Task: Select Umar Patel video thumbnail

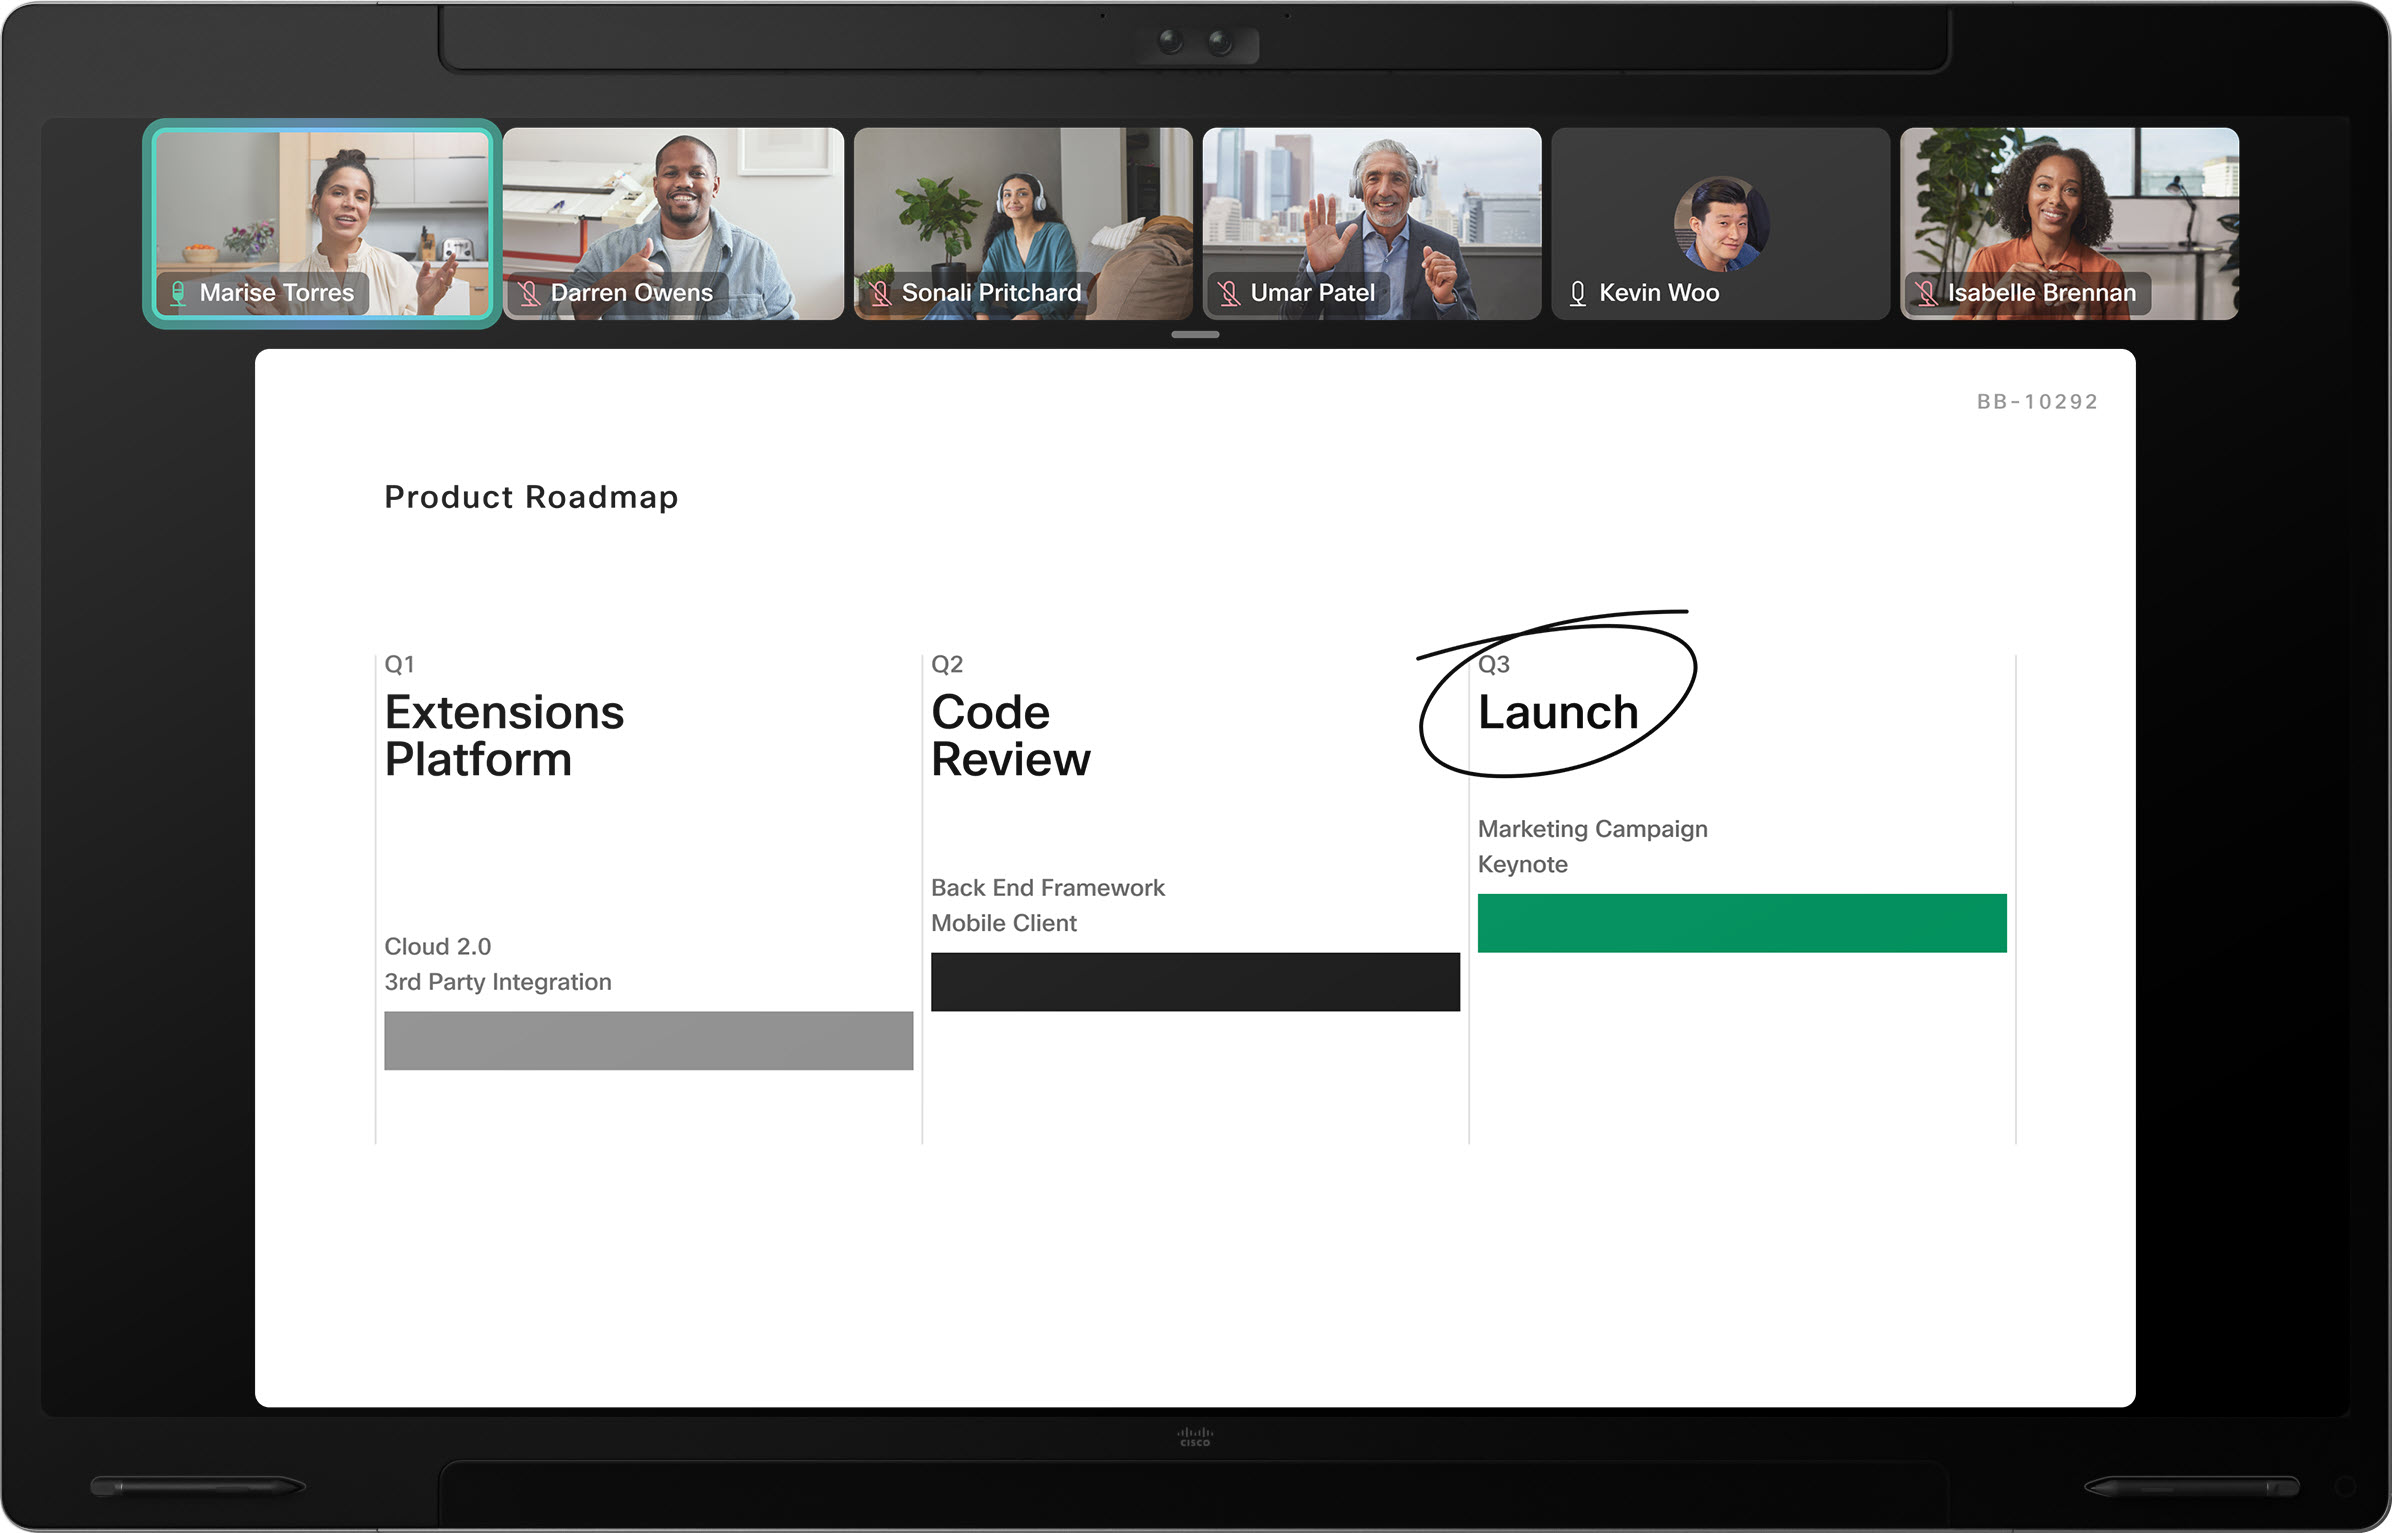Action: [x=1372, y=224]
